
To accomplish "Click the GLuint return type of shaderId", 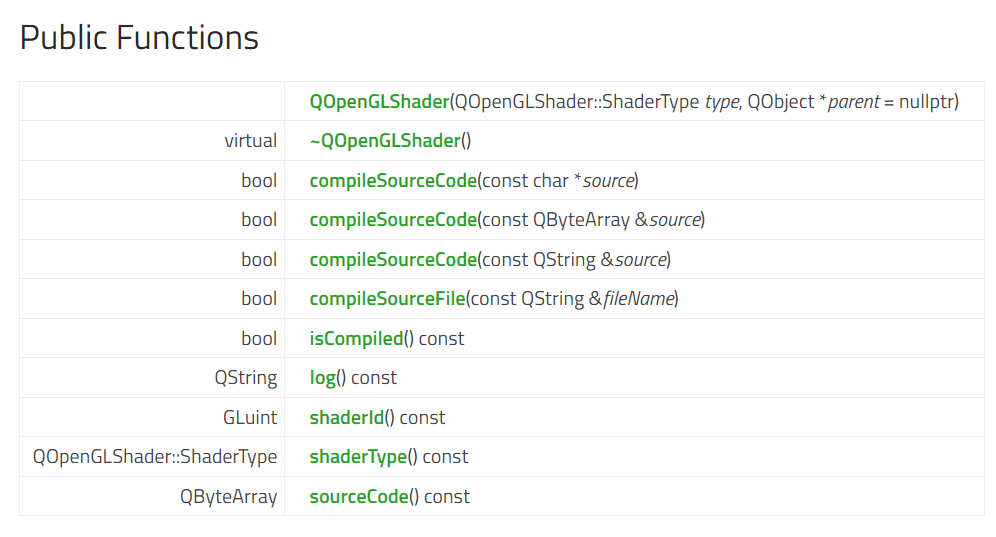I will (x=250, y=417).
